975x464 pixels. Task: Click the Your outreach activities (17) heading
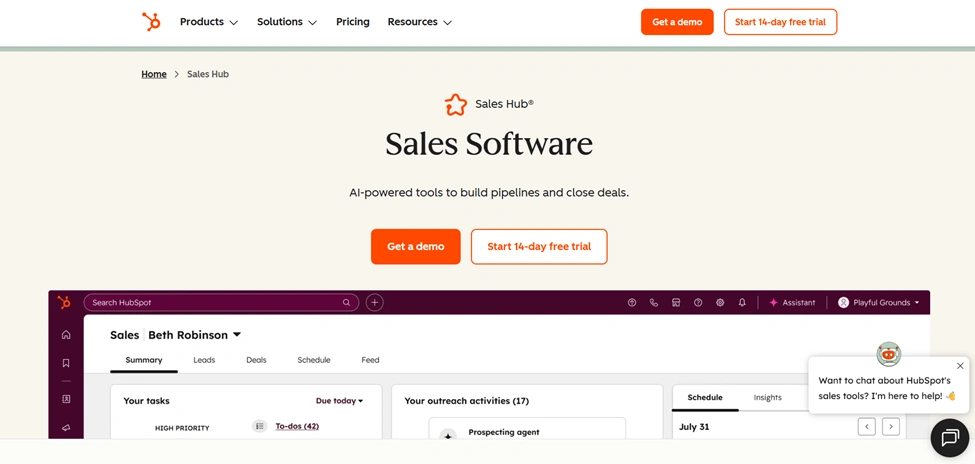click(467, 401)
